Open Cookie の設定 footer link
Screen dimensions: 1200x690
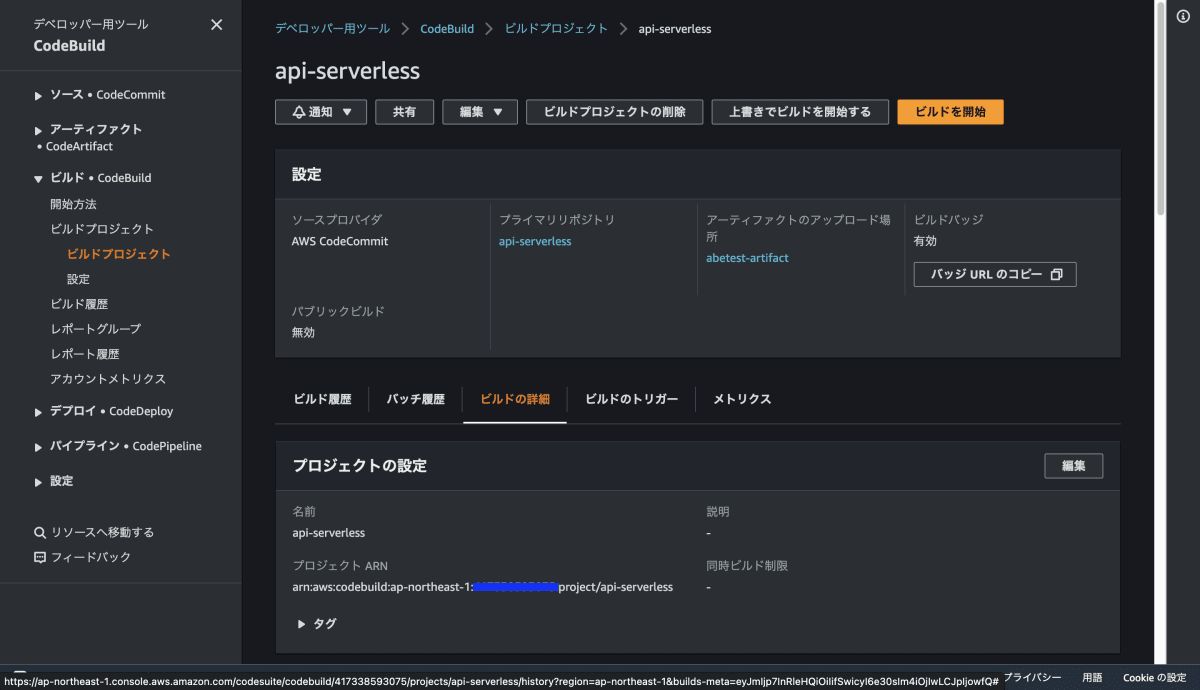(x=1154, y=678)
